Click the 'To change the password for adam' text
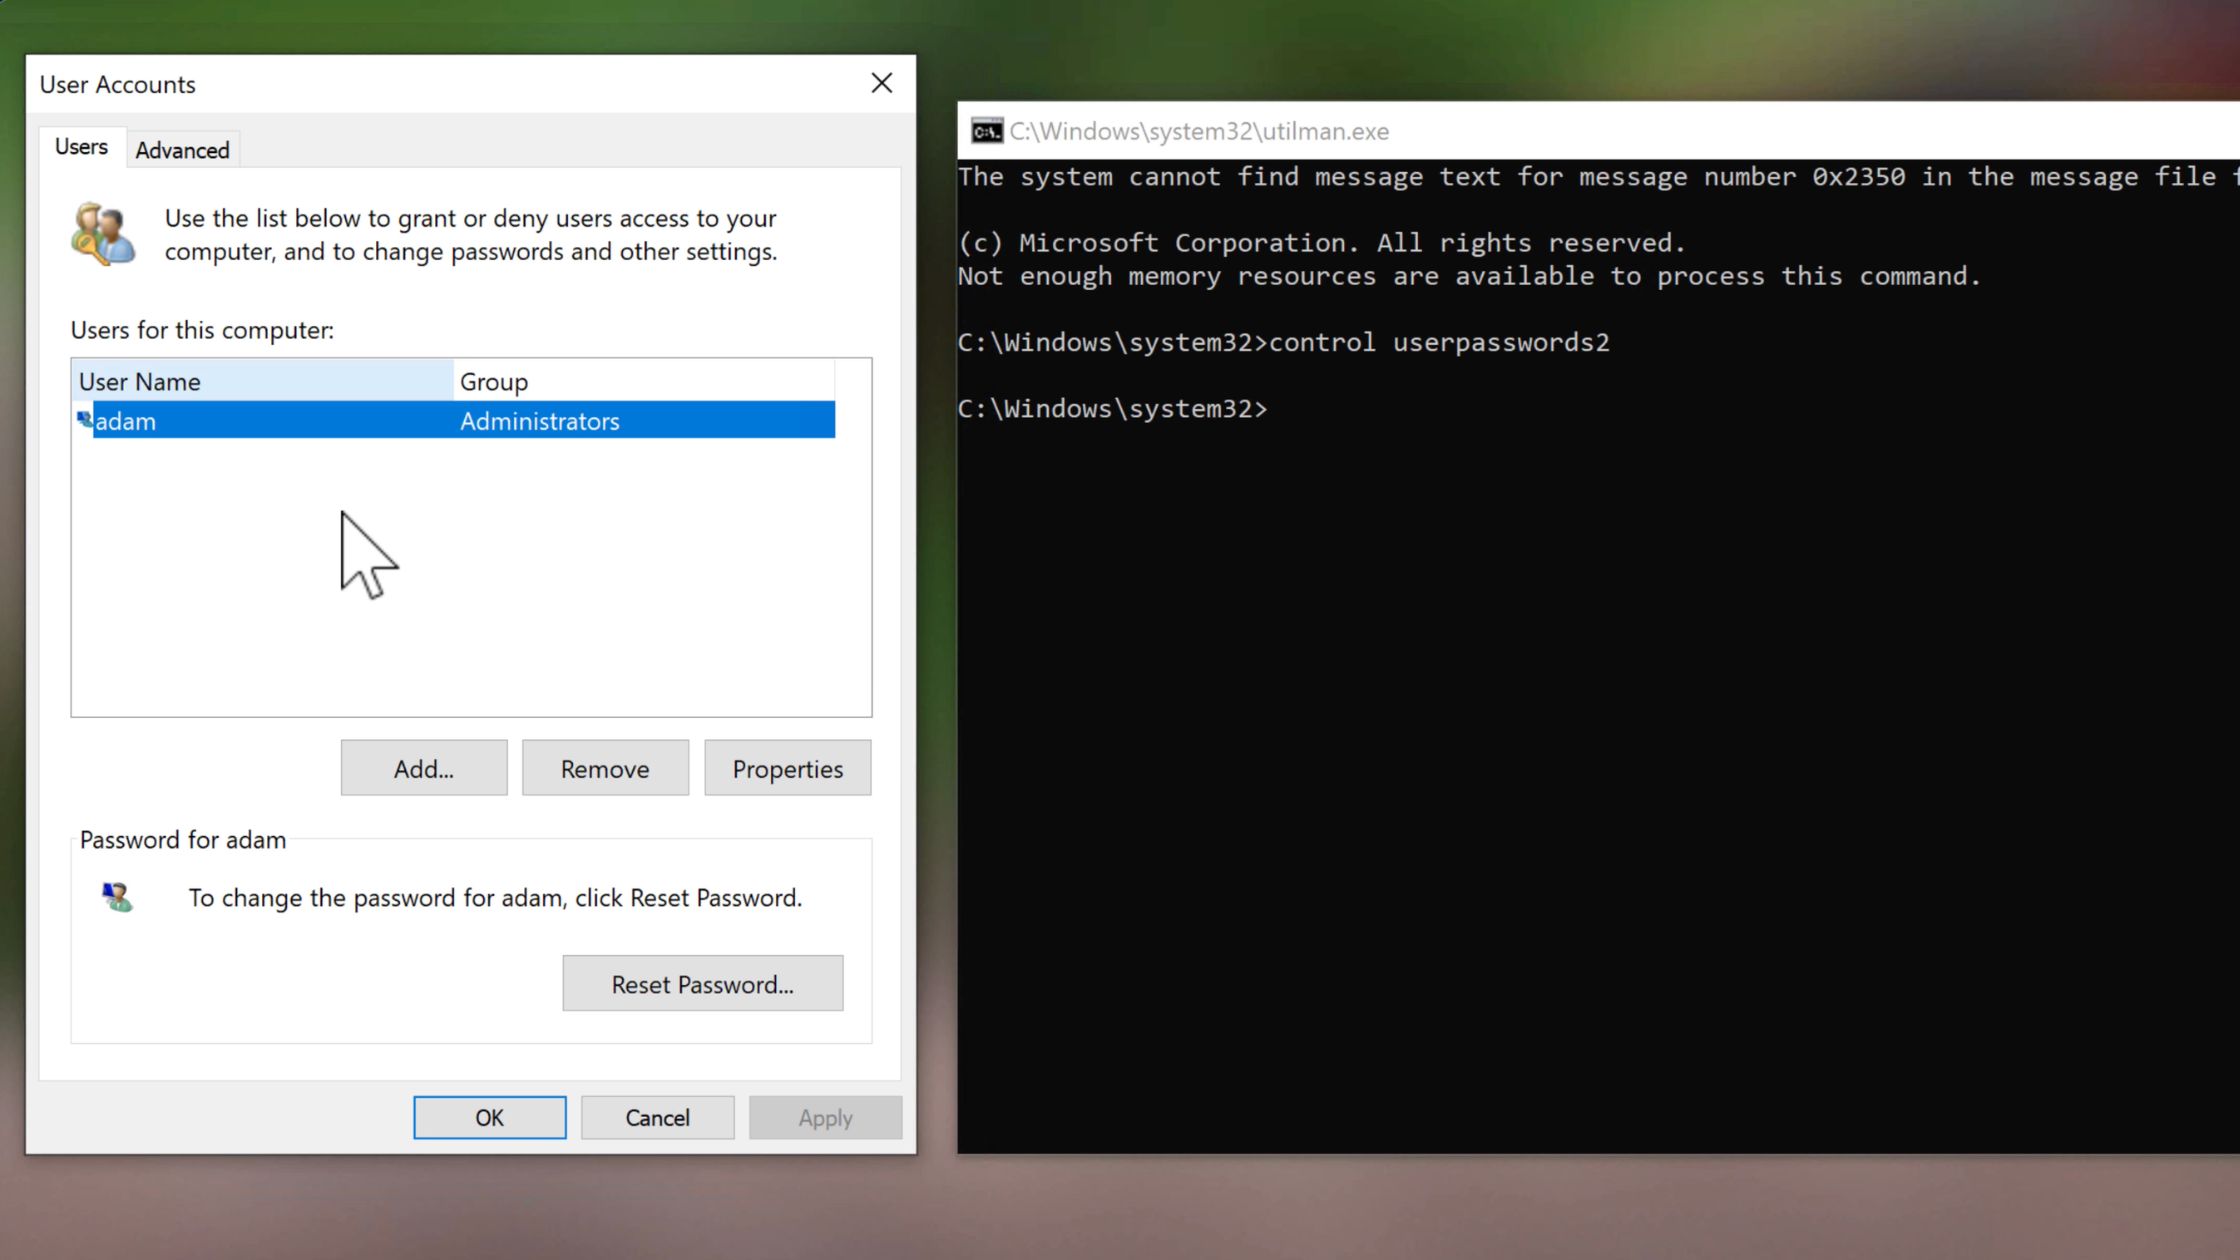 495,897
